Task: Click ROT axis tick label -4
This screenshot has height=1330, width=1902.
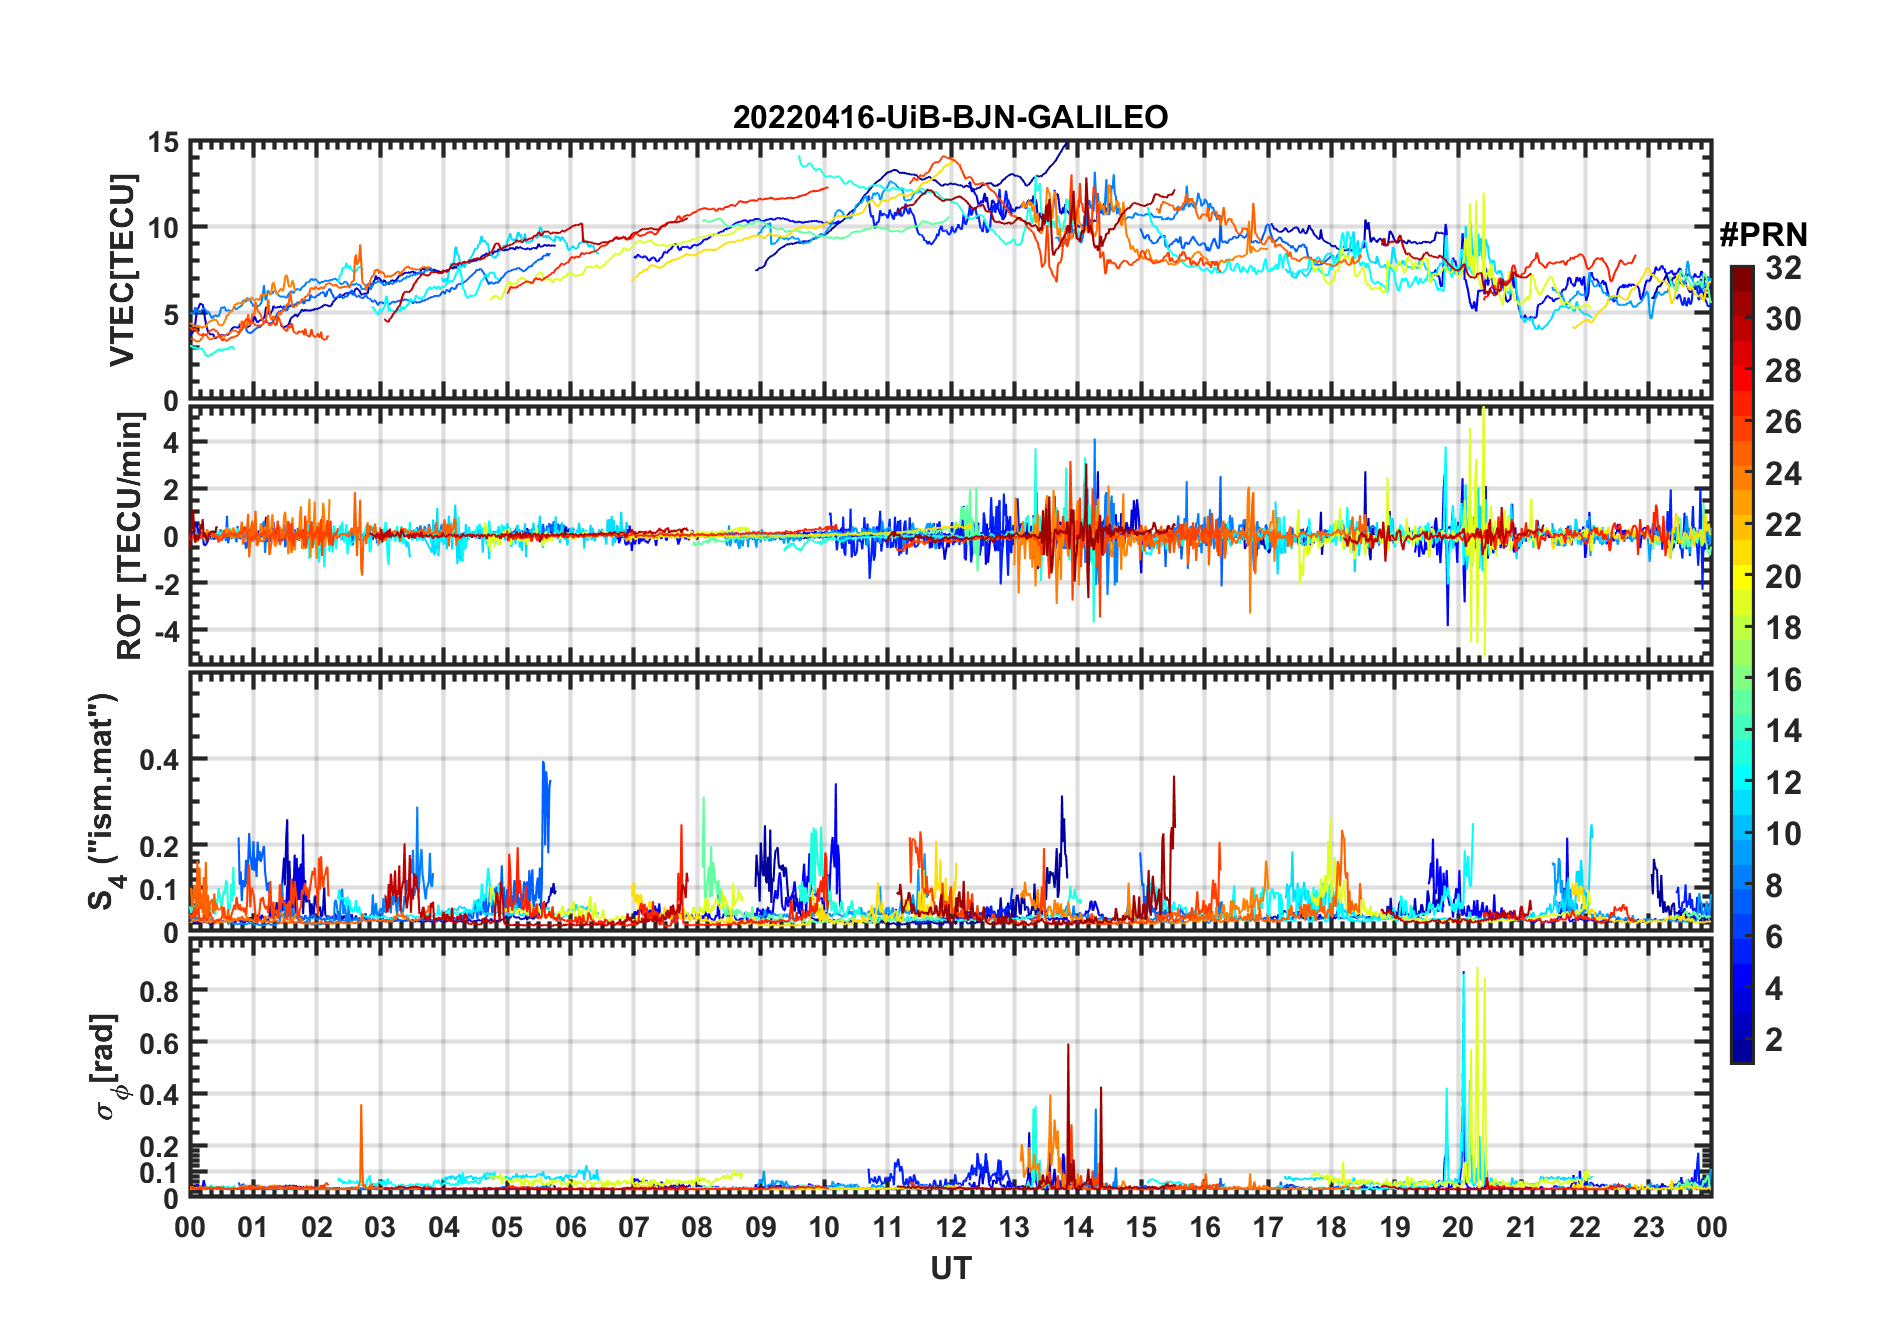Action: (165, 632)
